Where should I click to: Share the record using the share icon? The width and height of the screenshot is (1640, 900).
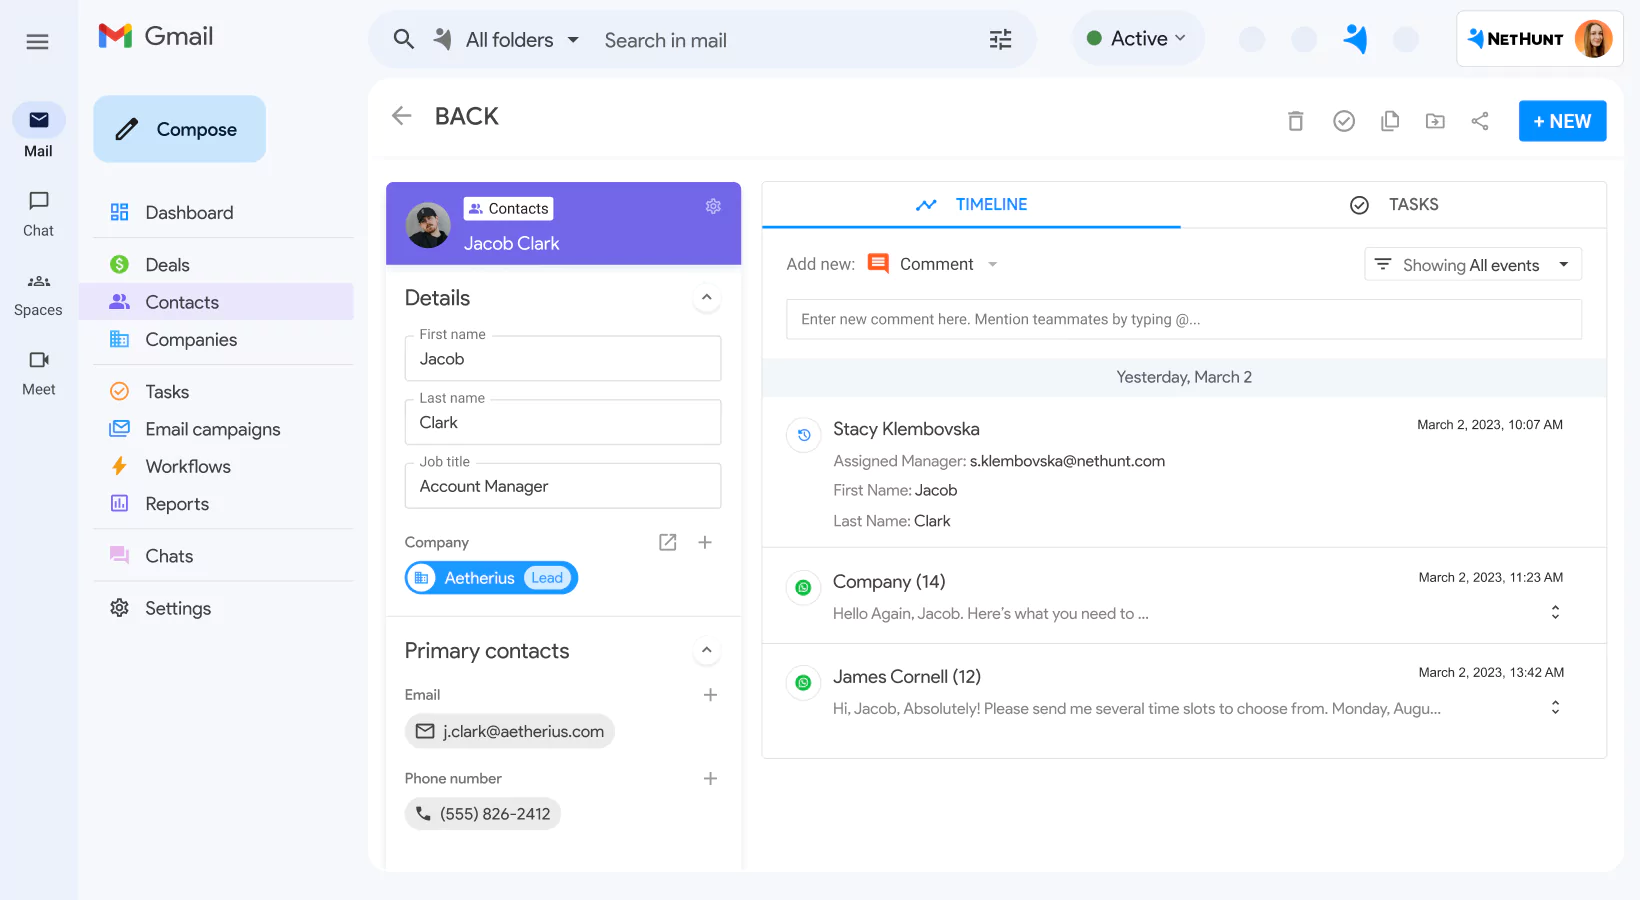pos(1481,120)
